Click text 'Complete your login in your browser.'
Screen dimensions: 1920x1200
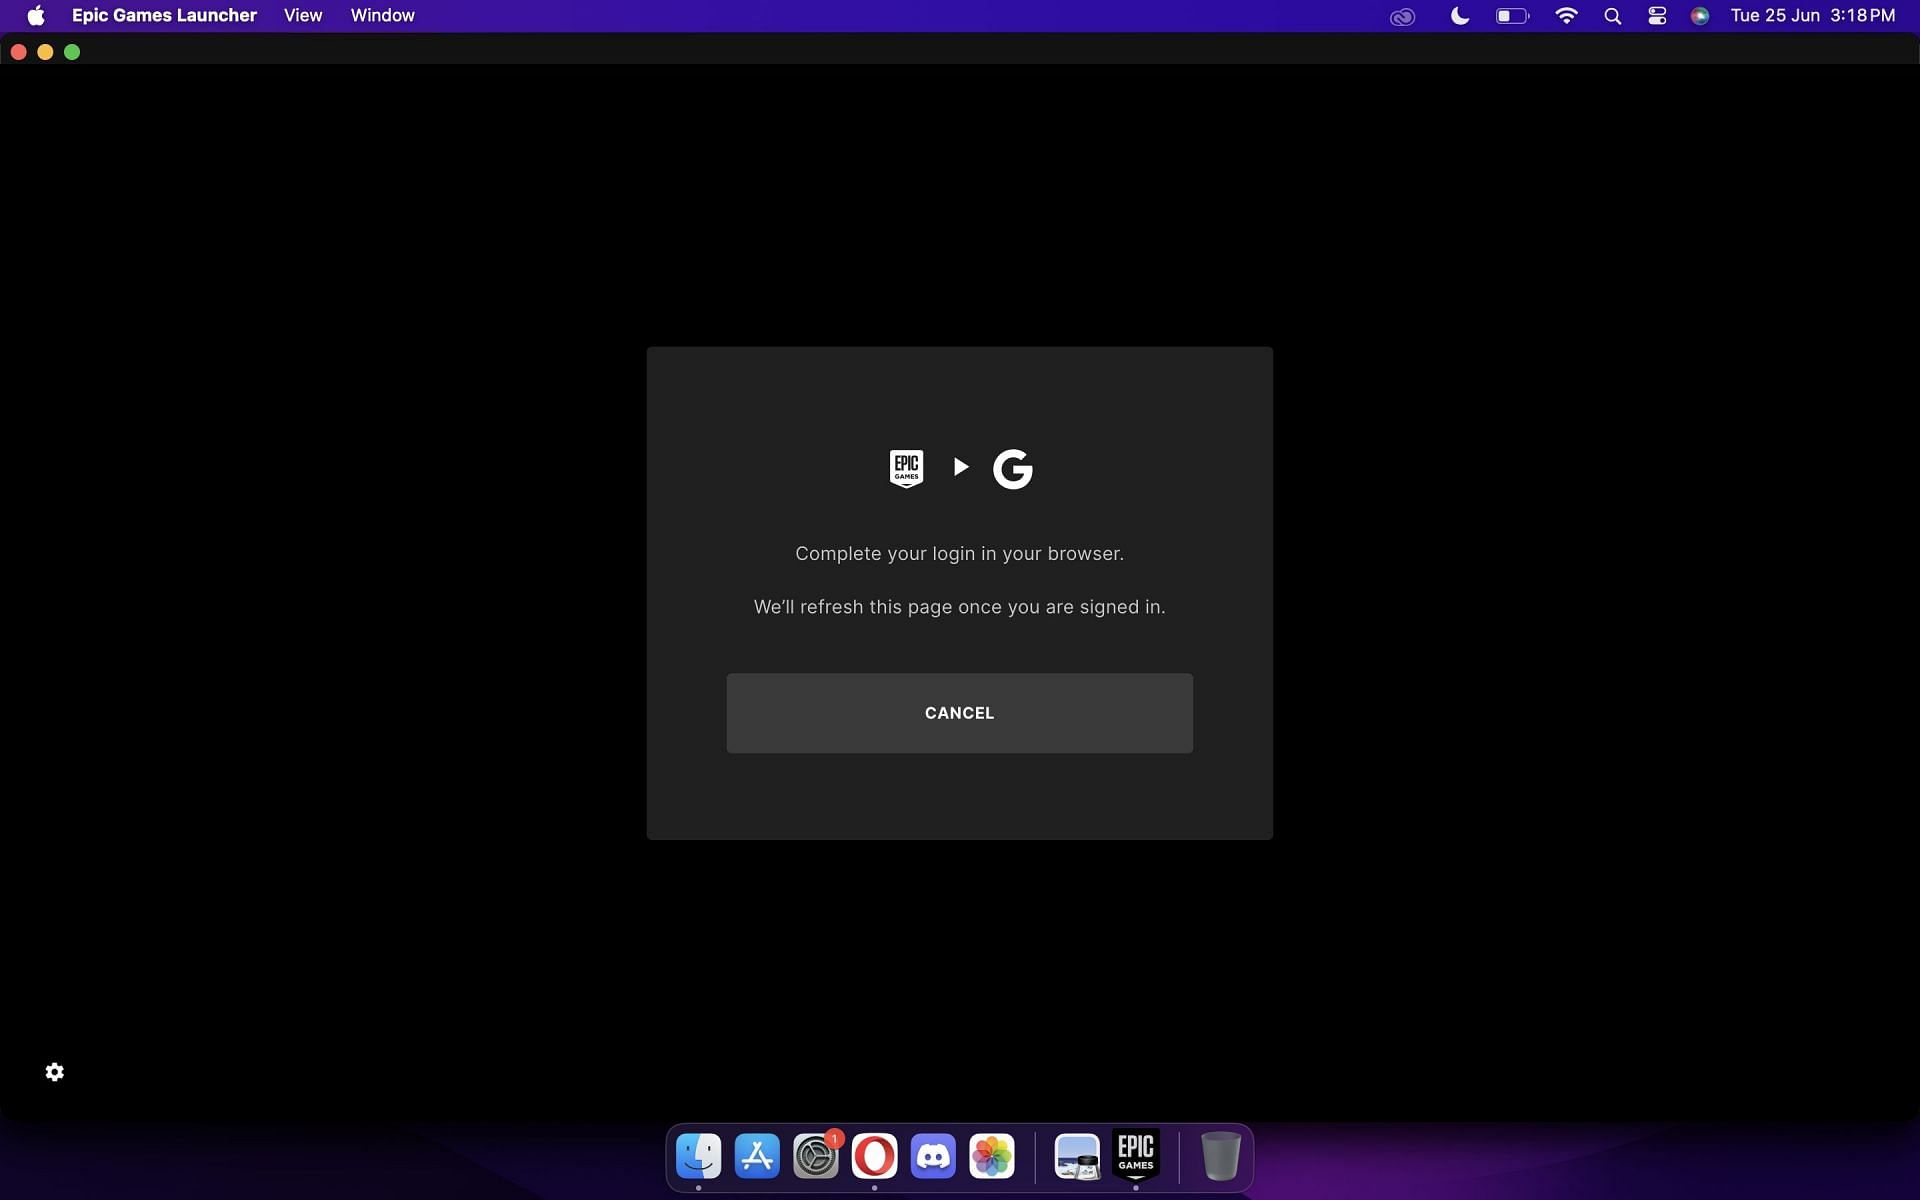click(959, 554)
